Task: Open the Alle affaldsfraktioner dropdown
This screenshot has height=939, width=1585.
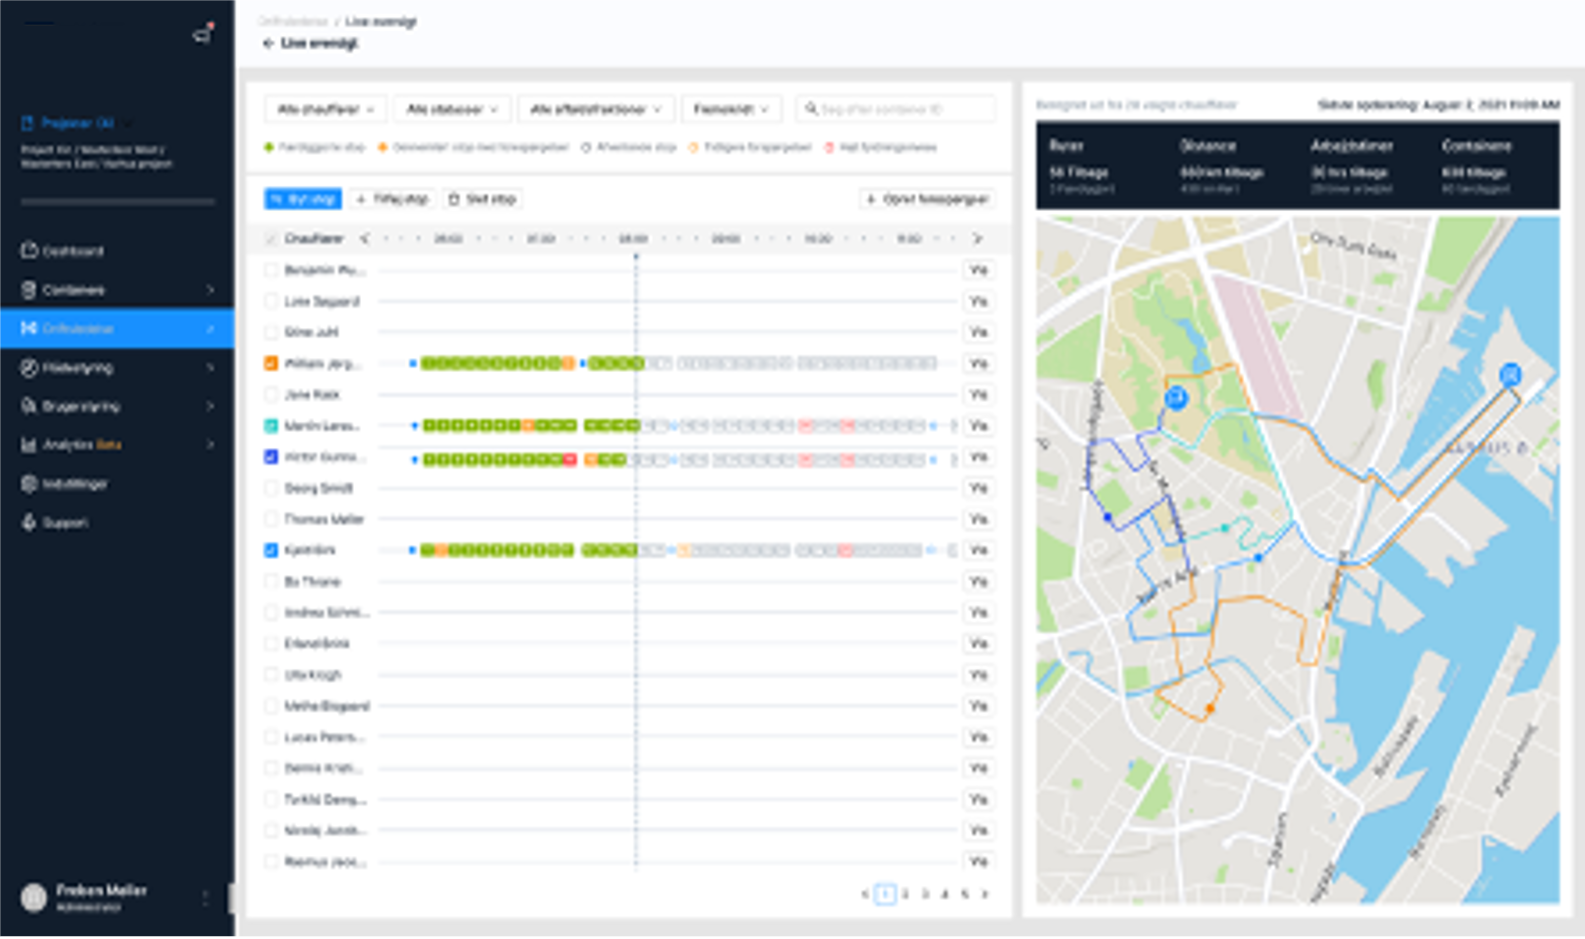Action: (x=596, y=109)
